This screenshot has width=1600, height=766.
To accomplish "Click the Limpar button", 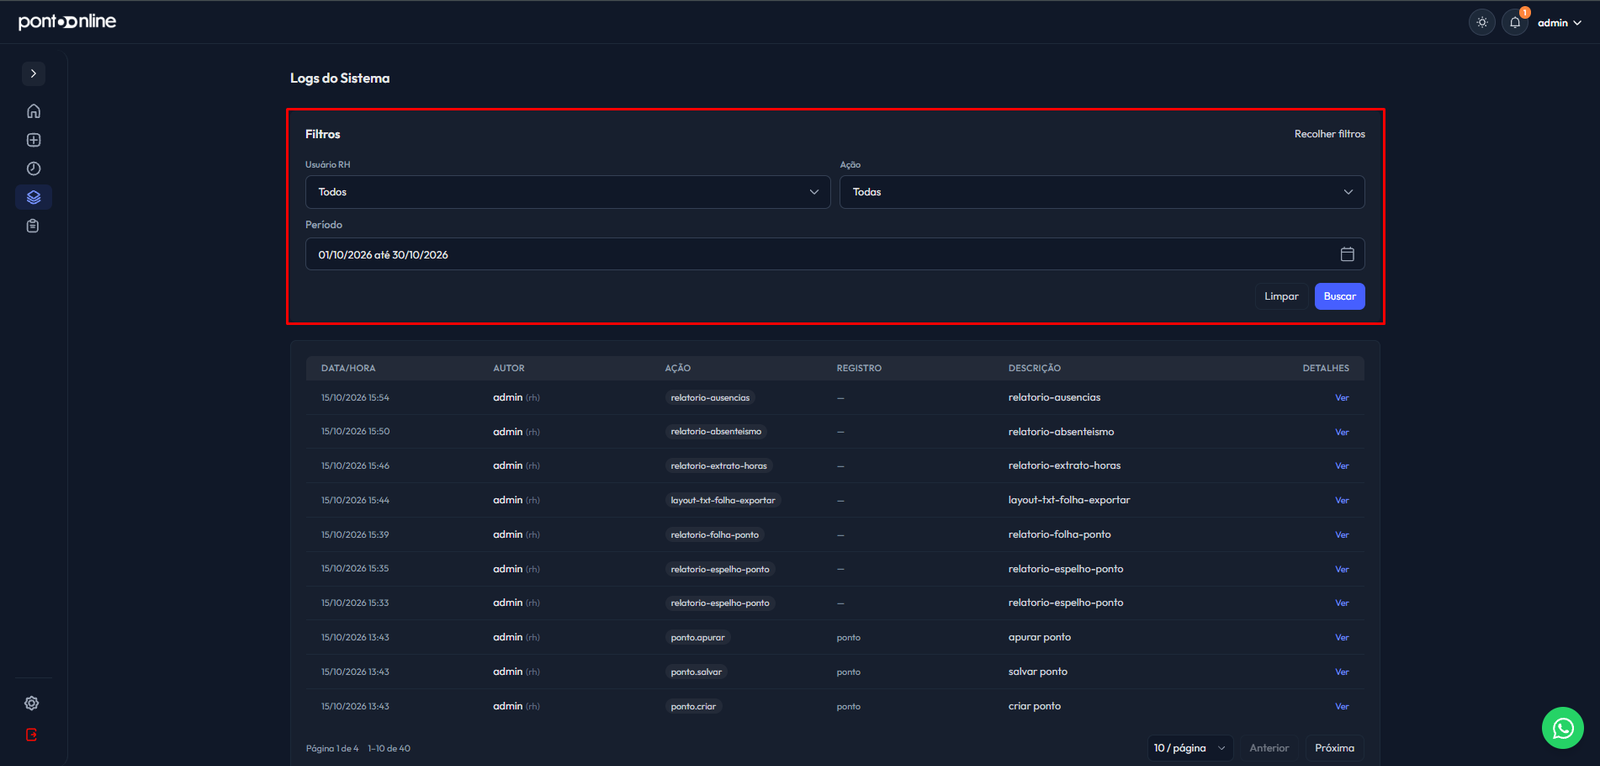I will 1281,296.
